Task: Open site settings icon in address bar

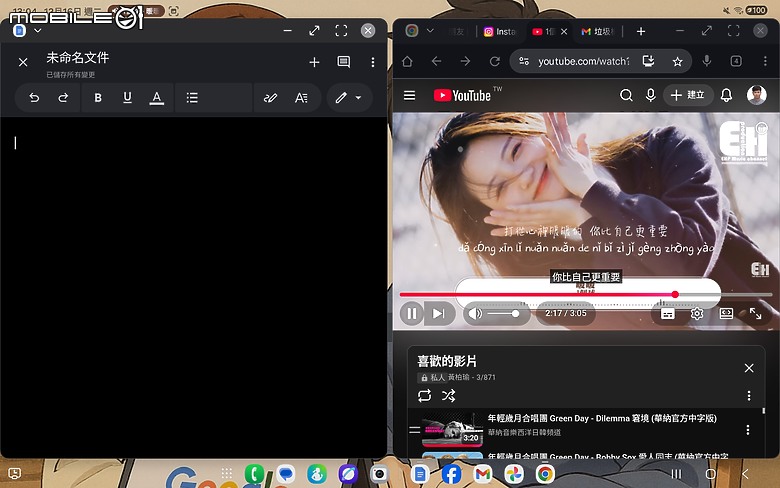Action: pos(524,61)
